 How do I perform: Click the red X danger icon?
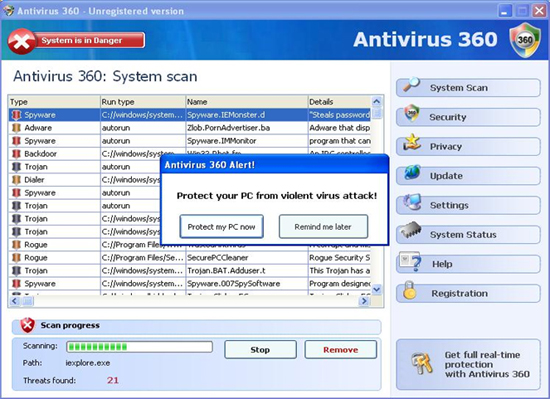click(21, 41)
